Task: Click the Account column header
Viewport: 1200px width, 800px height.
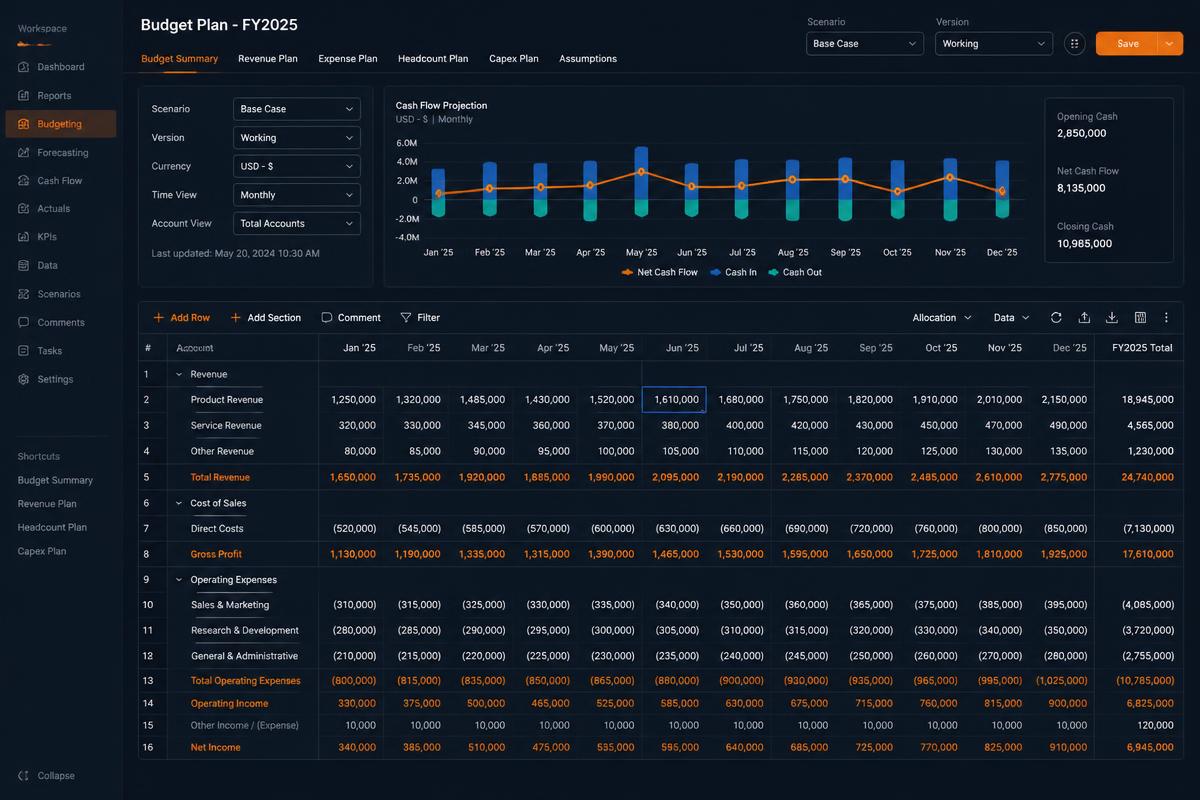Action: coord(195,348)
